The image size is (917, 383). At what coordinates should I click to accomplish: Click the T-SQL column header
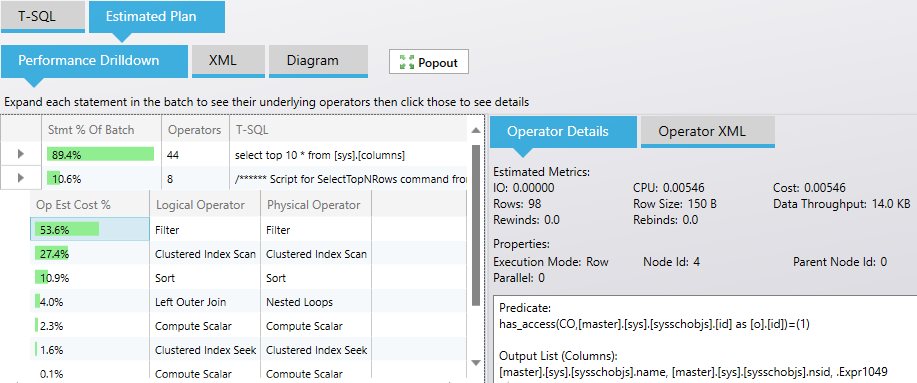click(x=349, y=130)
